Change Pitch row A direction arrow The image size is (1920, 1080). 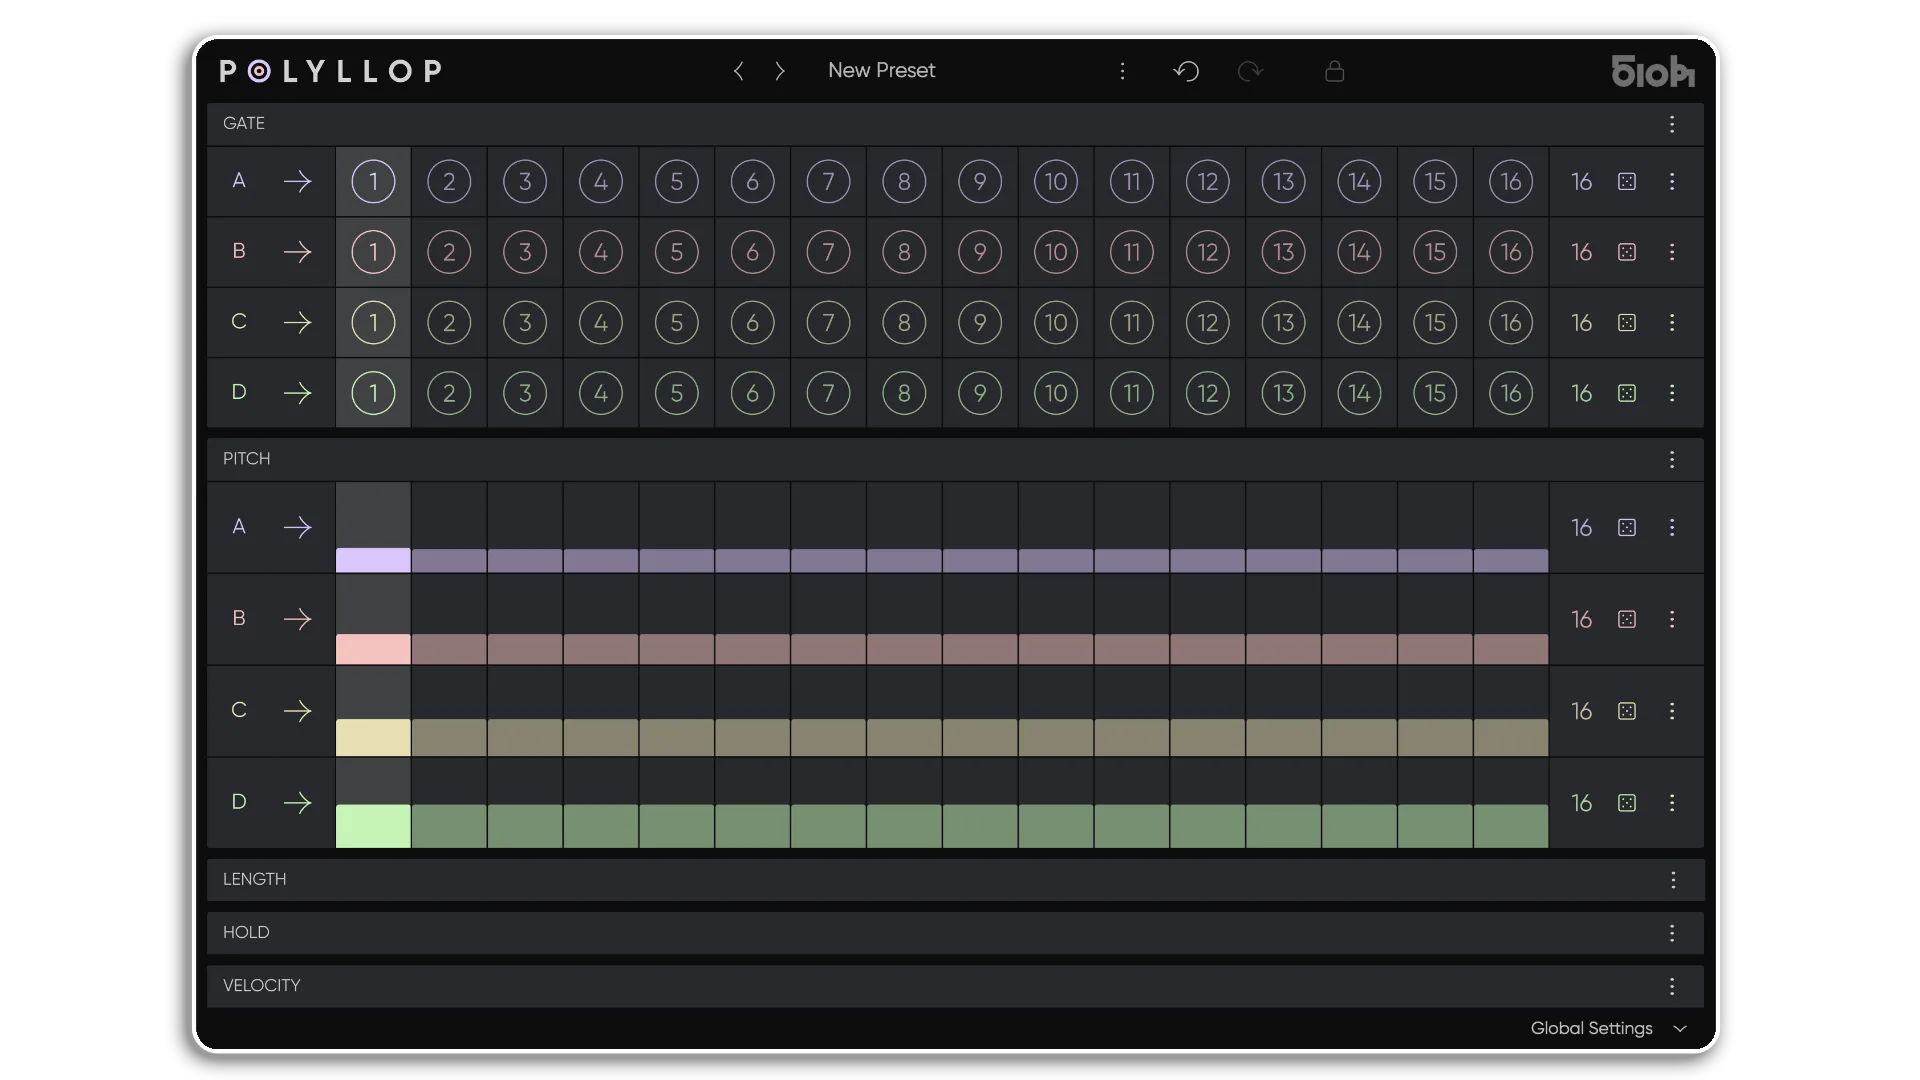pyautogui.click(x=297, y=527)
